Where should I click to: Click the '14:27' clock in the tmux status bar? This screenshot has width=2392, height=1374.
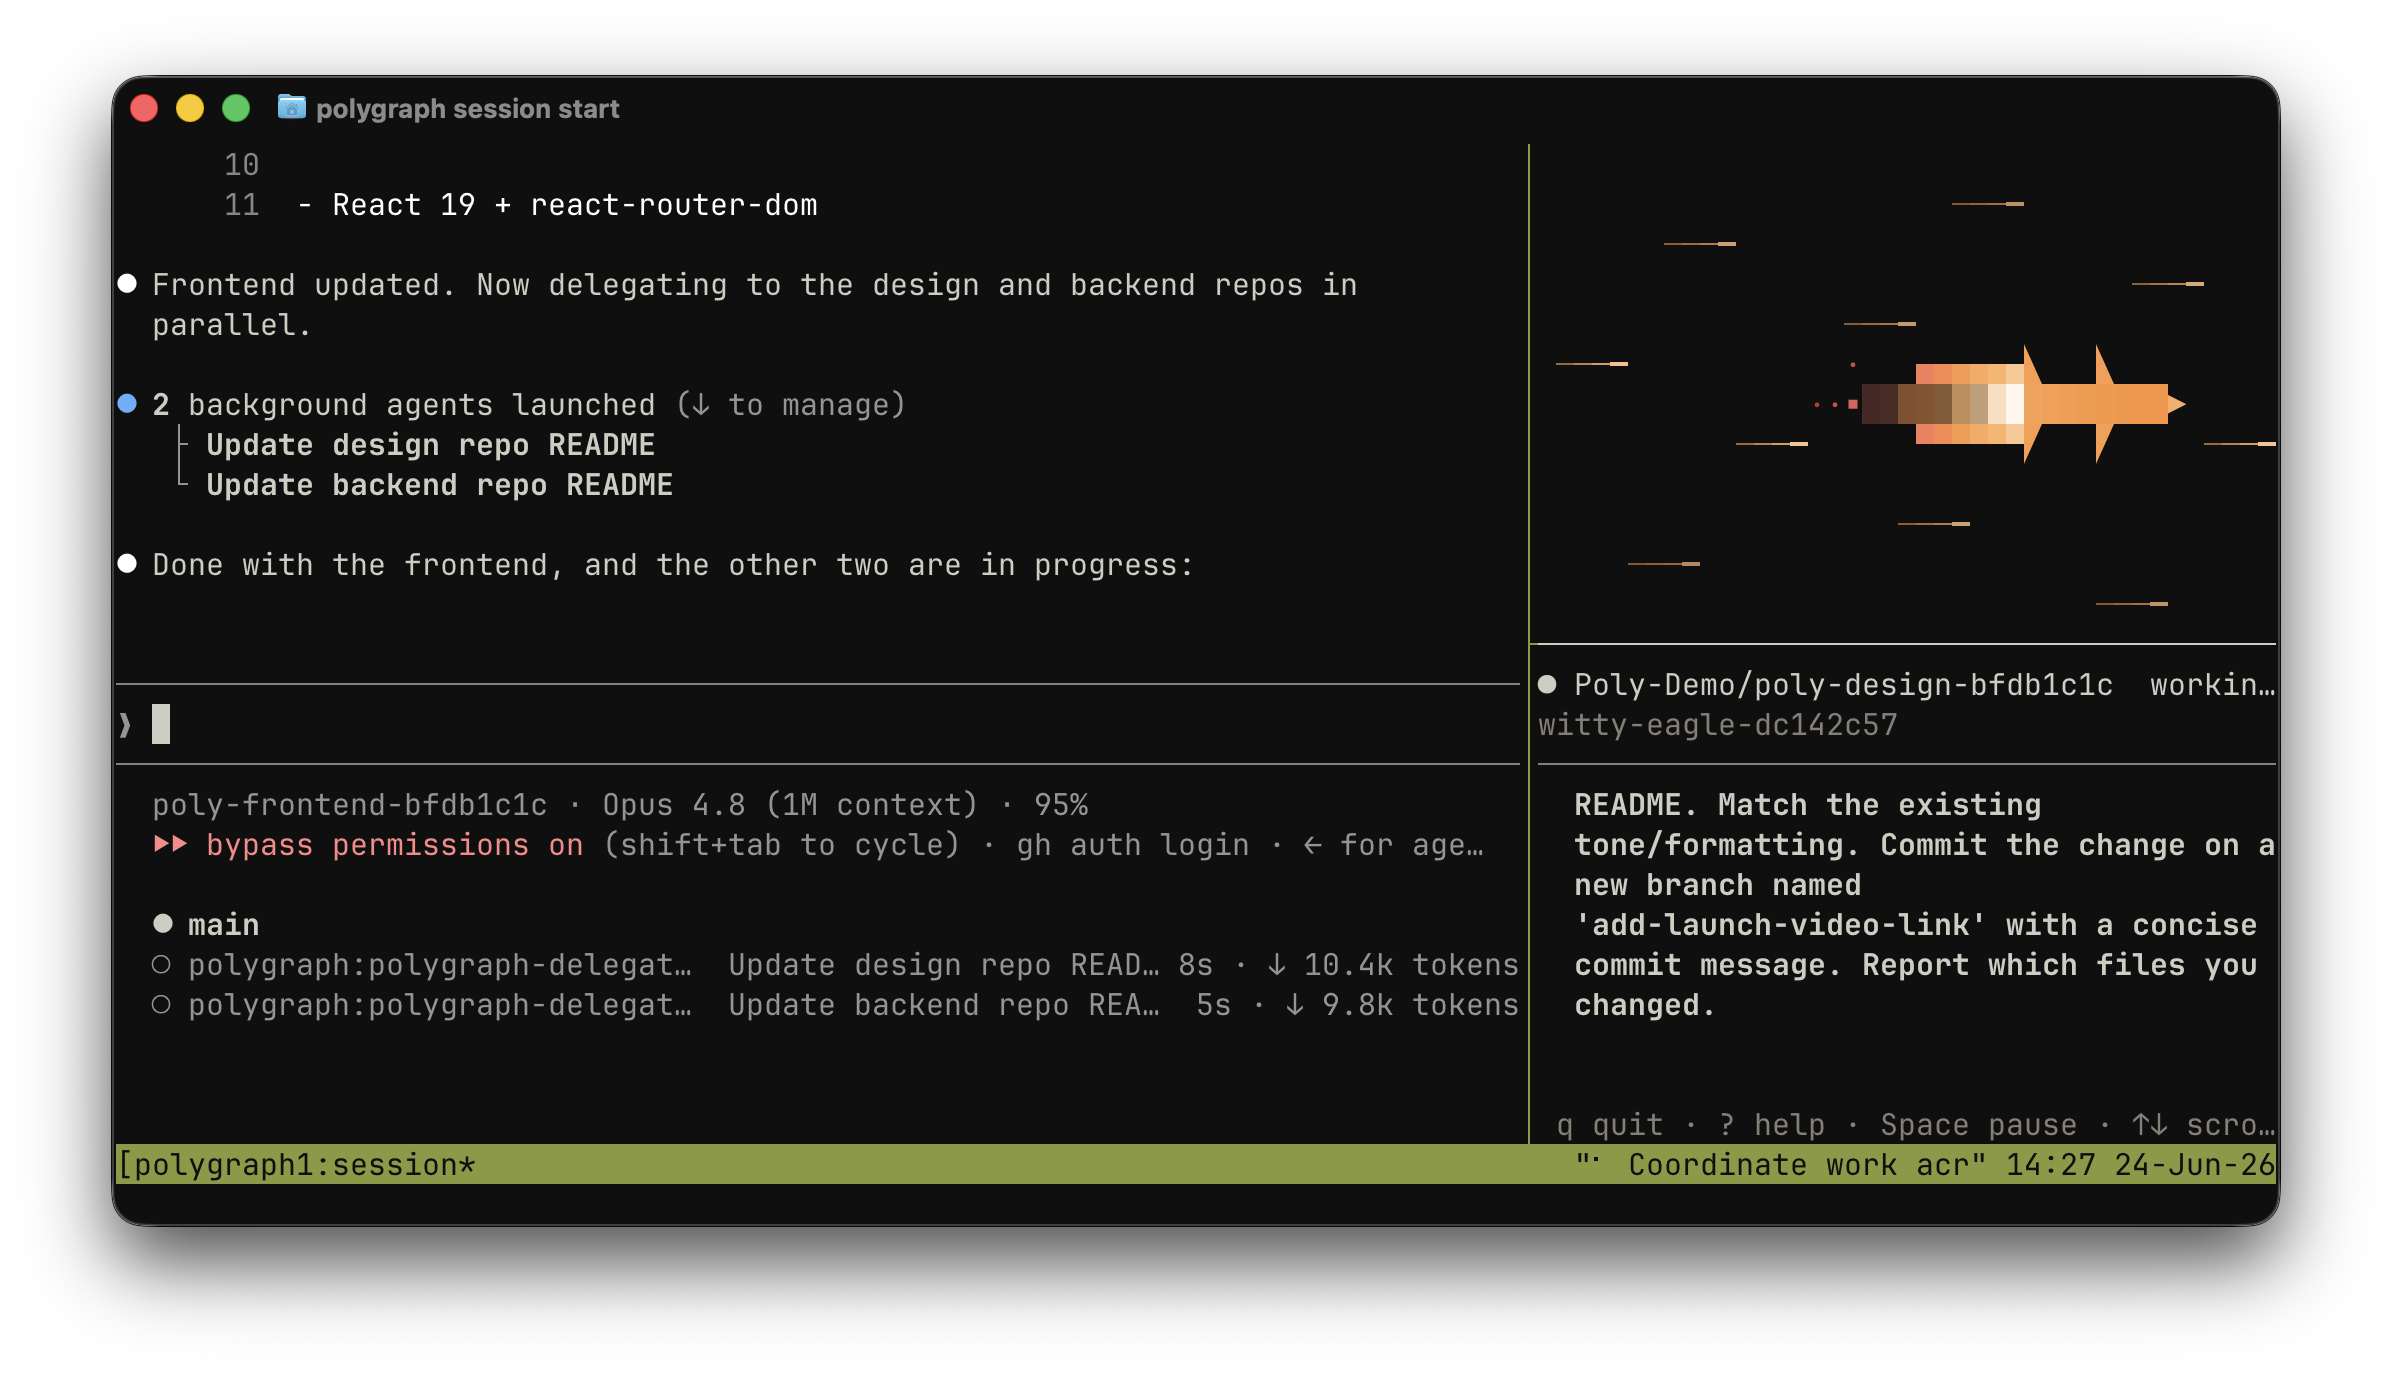(x=2050, y=1165)
